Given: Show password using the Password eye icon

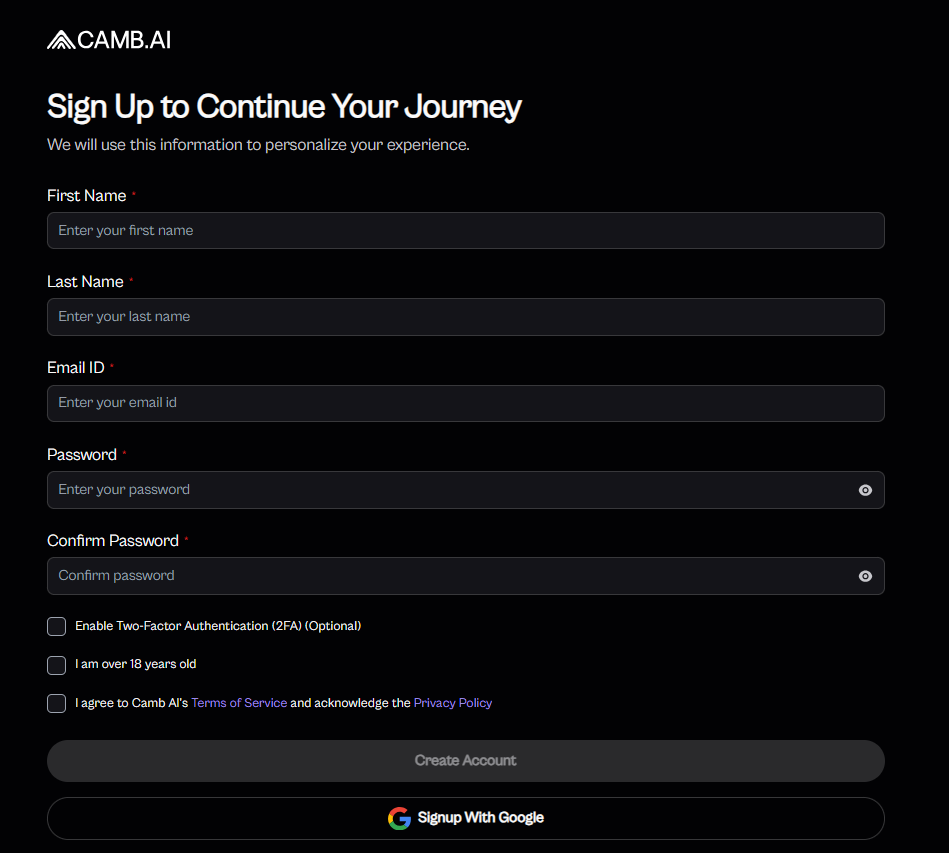Looking at the screenshot, I should point(865,490).
